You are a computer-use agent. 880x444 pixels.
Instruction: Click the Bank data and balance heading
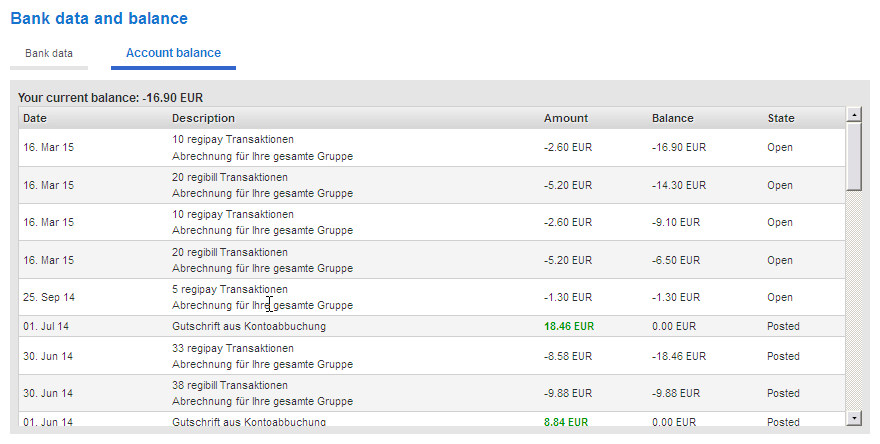pyautogui.click(x=99, y=19)
